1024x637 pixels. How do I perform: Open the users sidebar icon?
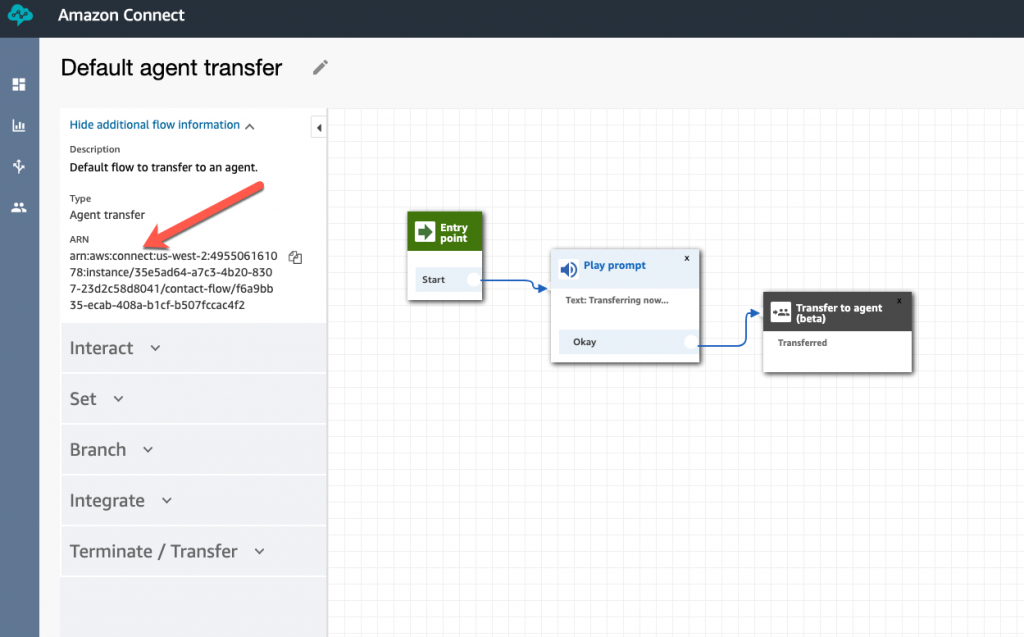point(19,208)
